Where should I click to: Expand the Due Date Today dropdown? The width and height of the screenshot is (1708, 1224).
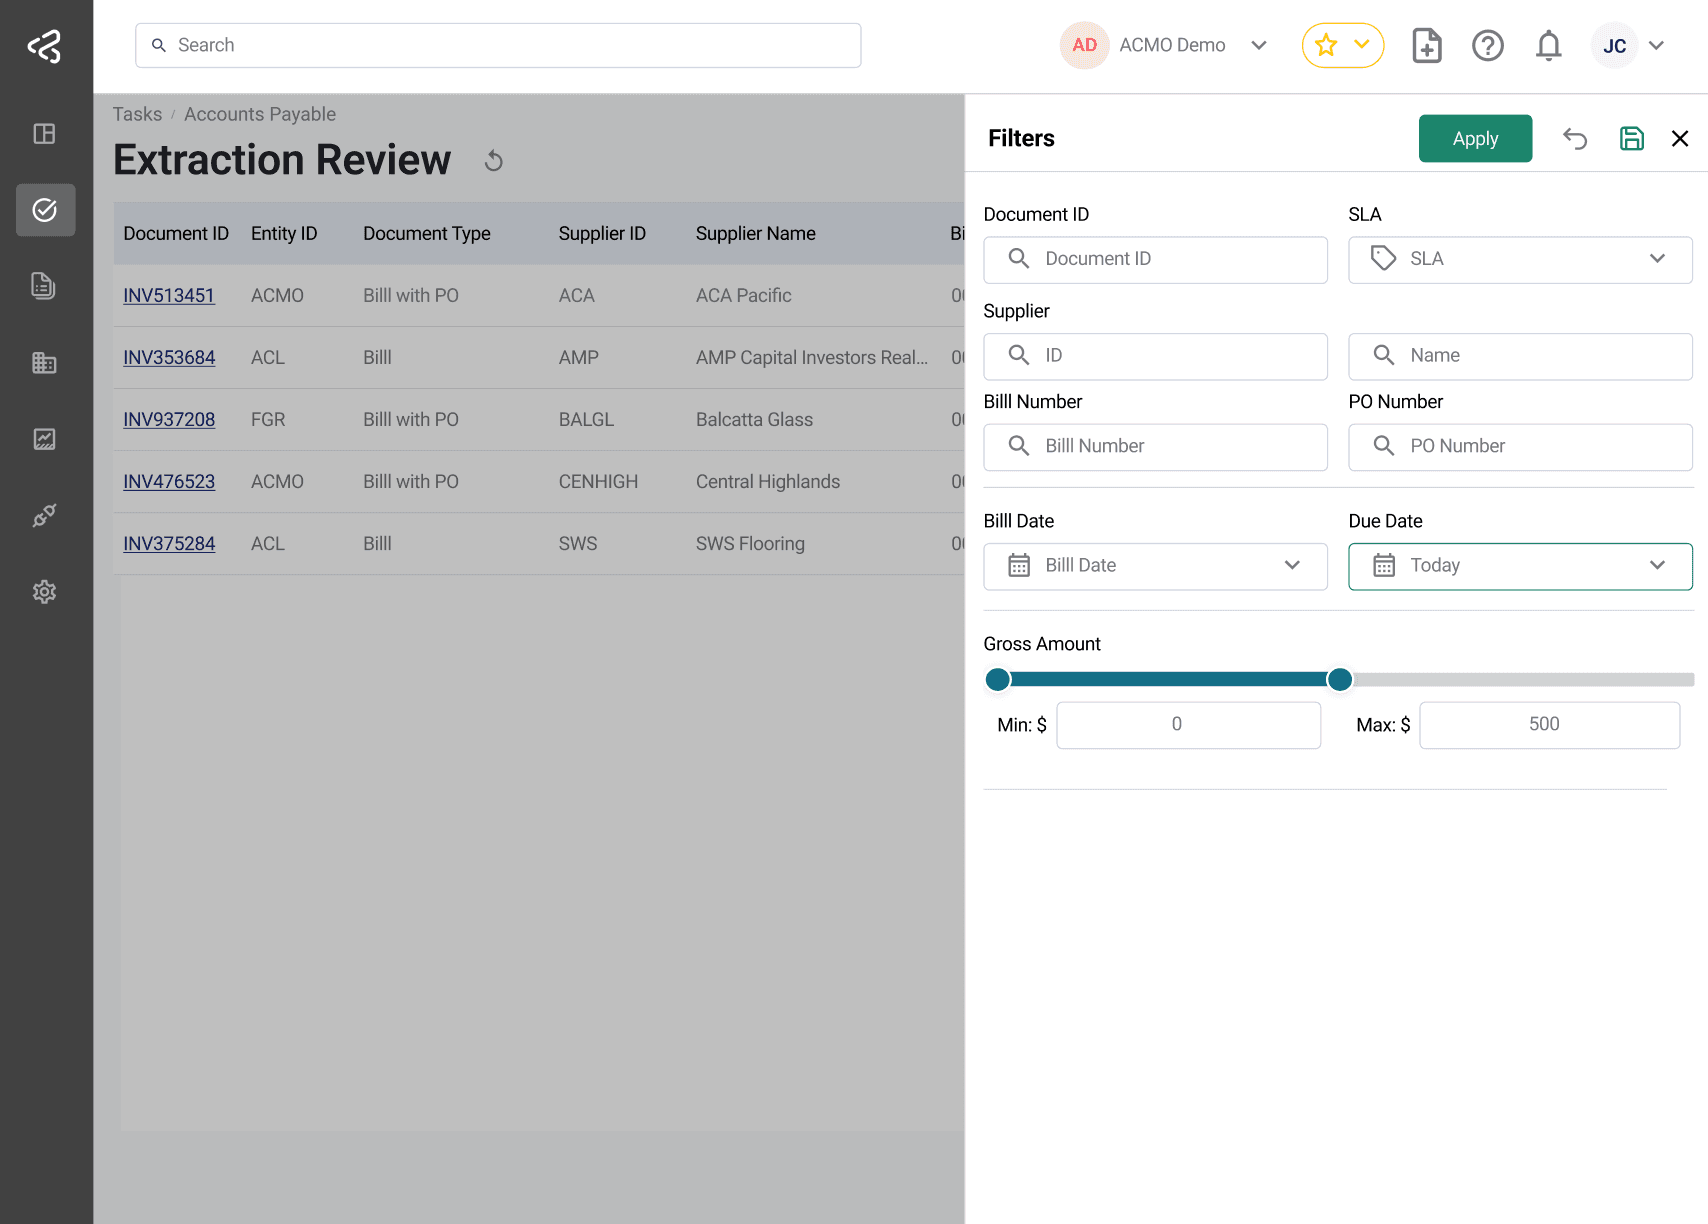point(1520,566)
